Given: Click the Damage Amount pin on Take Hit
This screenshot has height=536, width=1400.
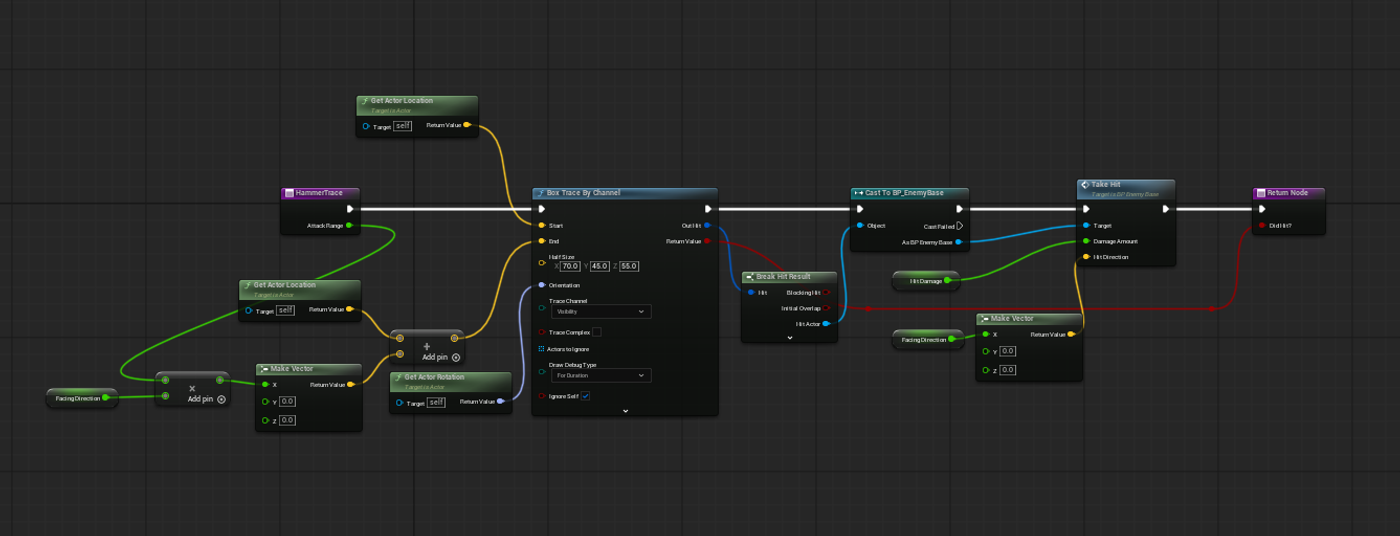Looking at the screenshot, I should tap(1086, 241).
